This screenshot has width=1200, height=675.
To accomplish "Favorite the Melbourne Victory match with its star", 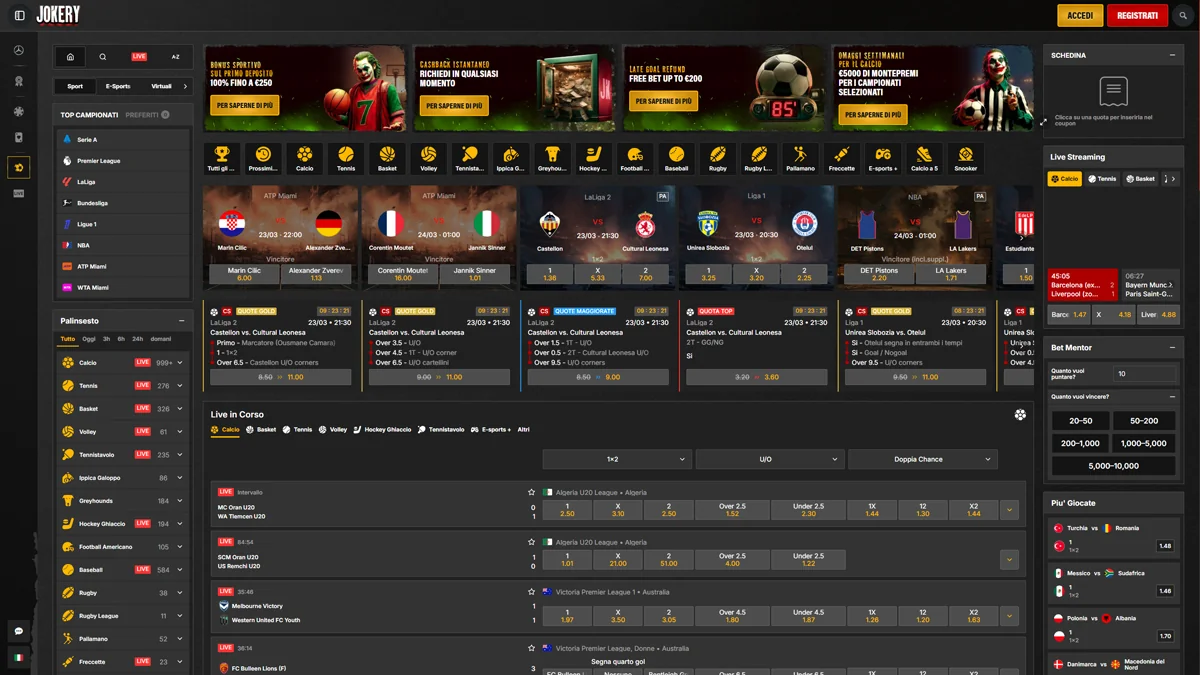I will [x=532, y=591].
